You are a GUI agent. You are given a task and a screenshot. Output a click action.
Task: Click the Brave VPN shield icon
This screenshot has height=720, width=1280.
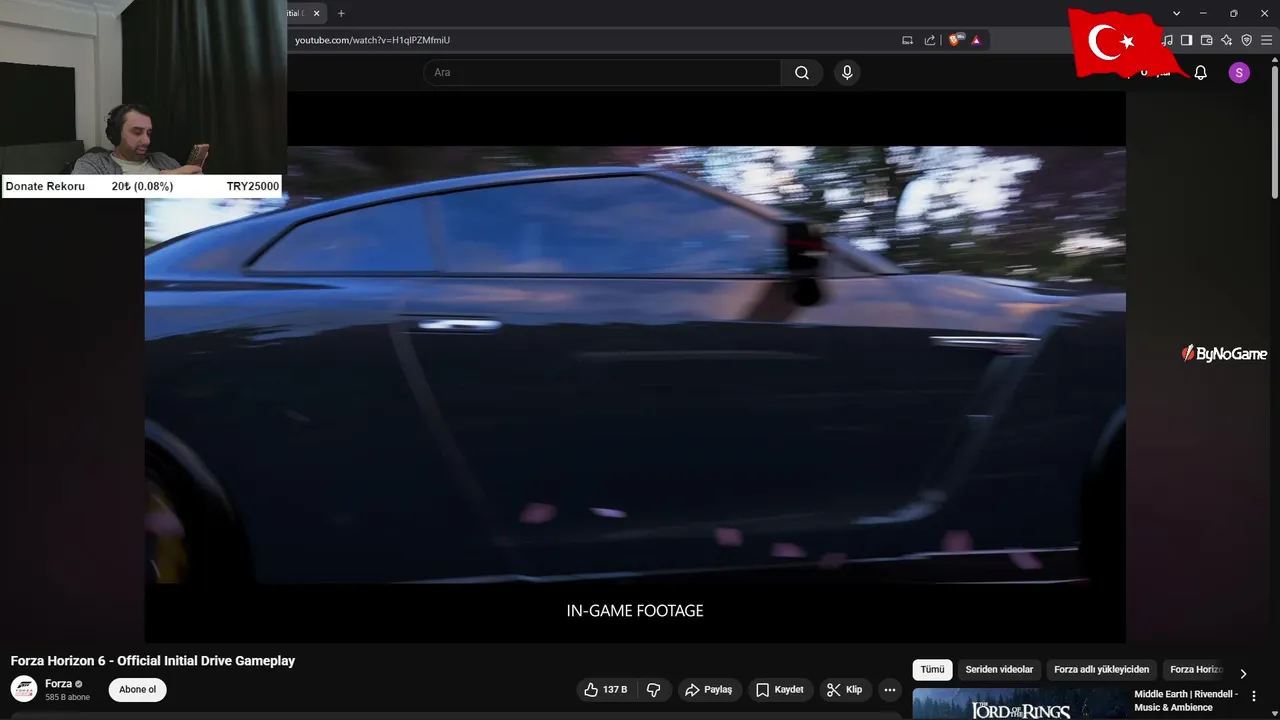1246,40
